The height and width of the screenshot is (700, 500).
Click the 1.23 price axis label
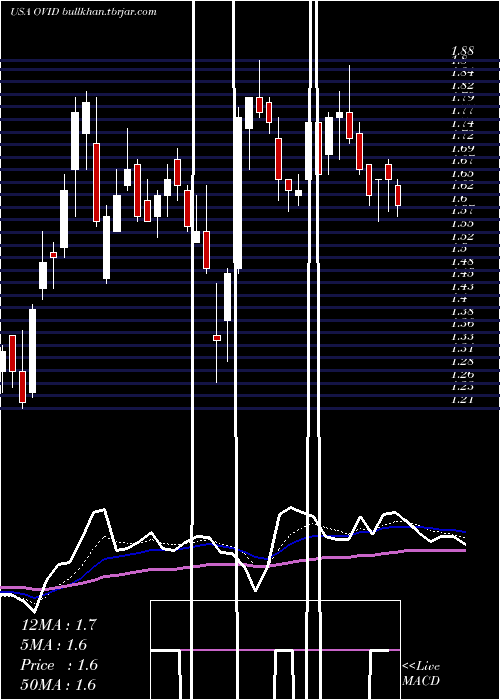point(462,387)
